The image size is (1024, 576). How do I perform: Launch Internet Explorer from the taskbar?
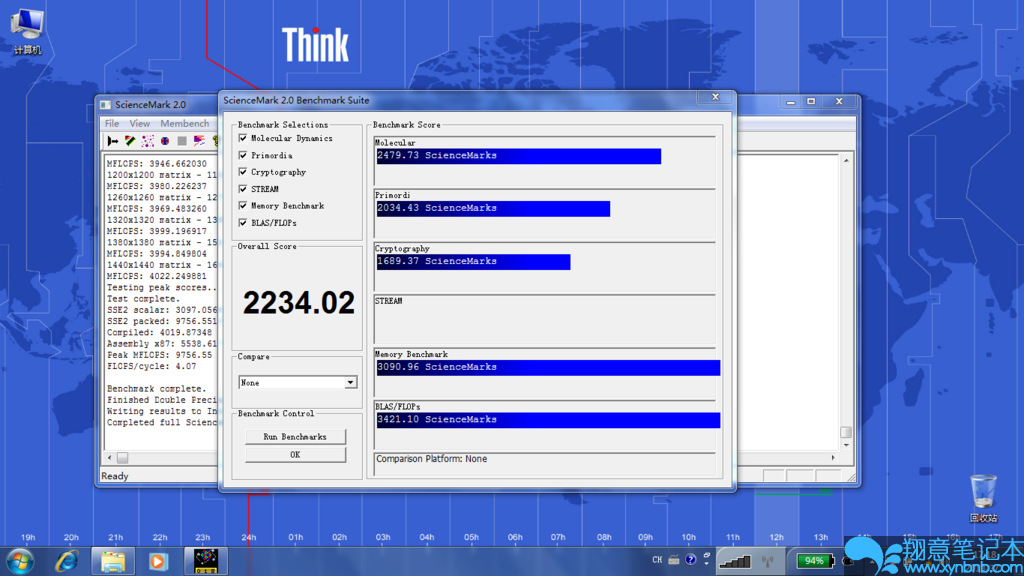point(67,561)
